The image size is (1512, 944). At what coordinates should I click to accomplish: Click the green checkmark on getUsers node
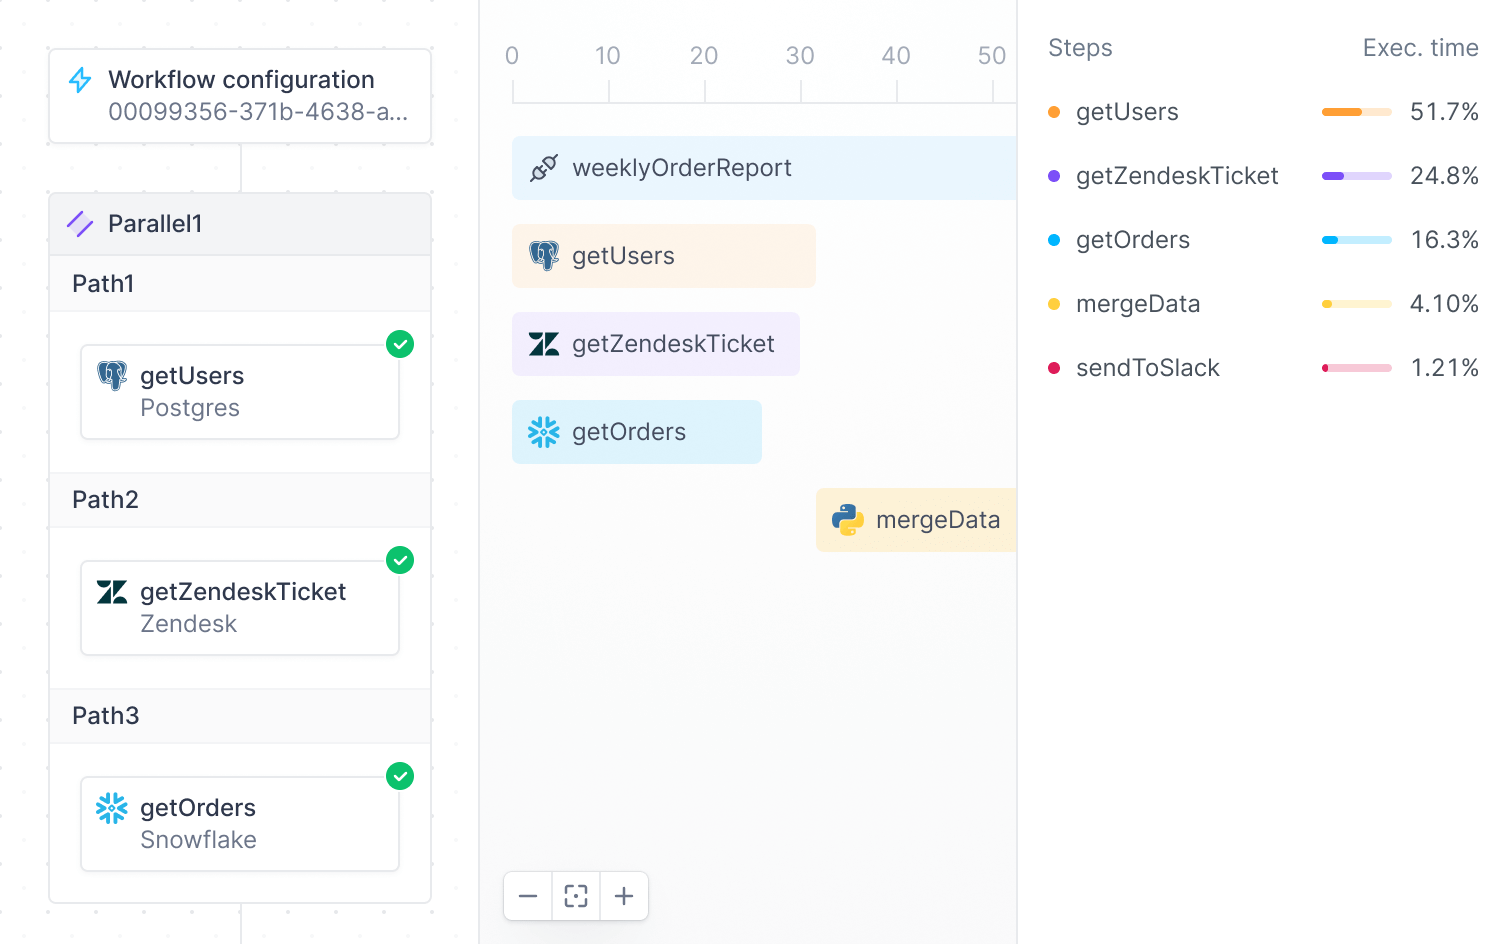[x=400, y=344]
